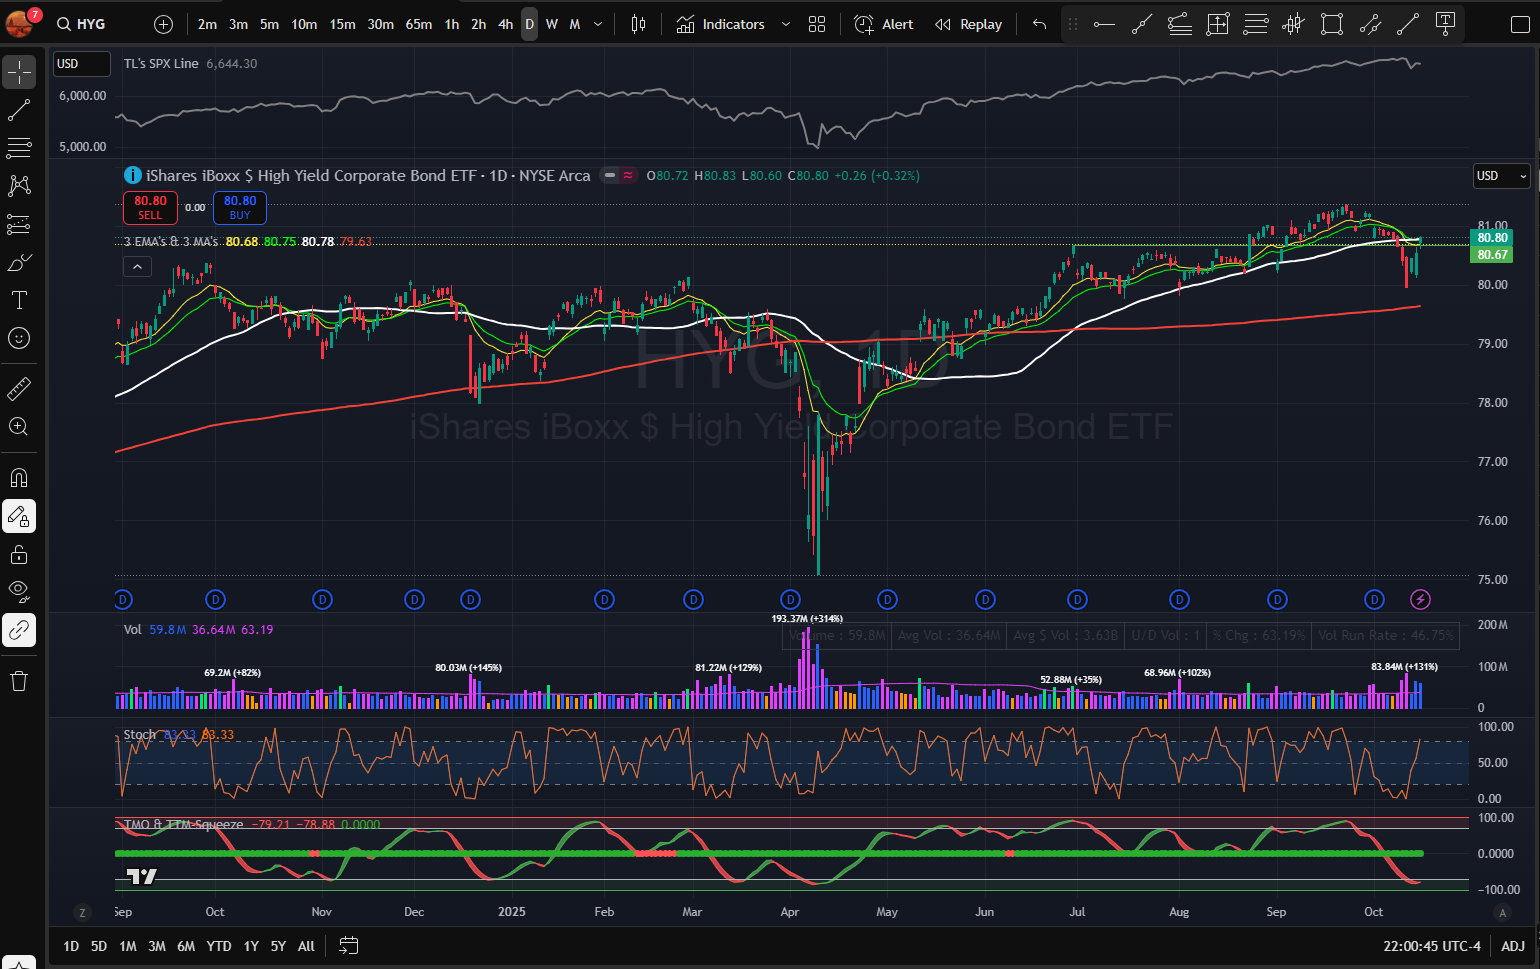Click the symbol info icon beside iShares title
The image size is (1540, 969).
132,175
